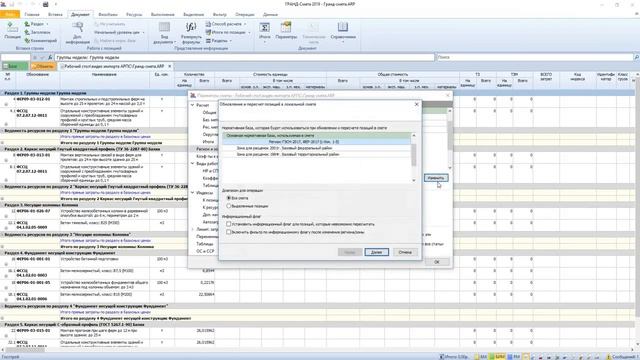Select Общие item in parameters tree
Screen dimensions: 640x360
(x=209, y=112)
